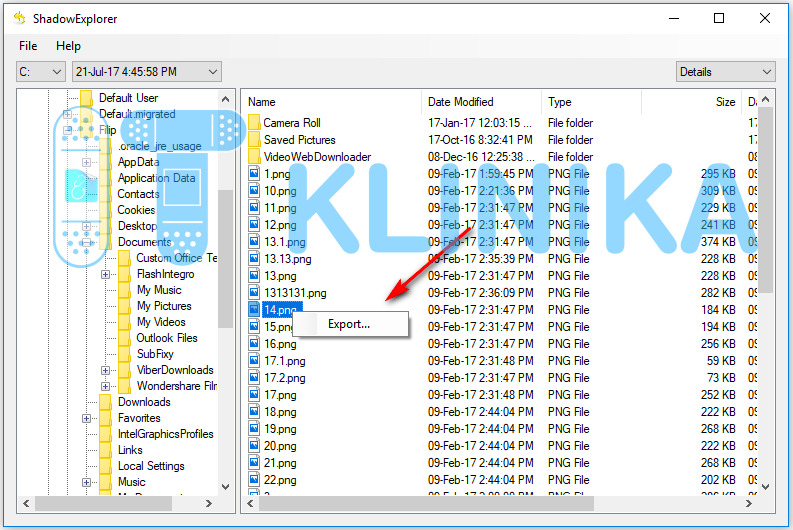The image size is (793, 530).
Task: Click the 17.1.png file icon
Action: pyautogui.click(x=254, y=361)
